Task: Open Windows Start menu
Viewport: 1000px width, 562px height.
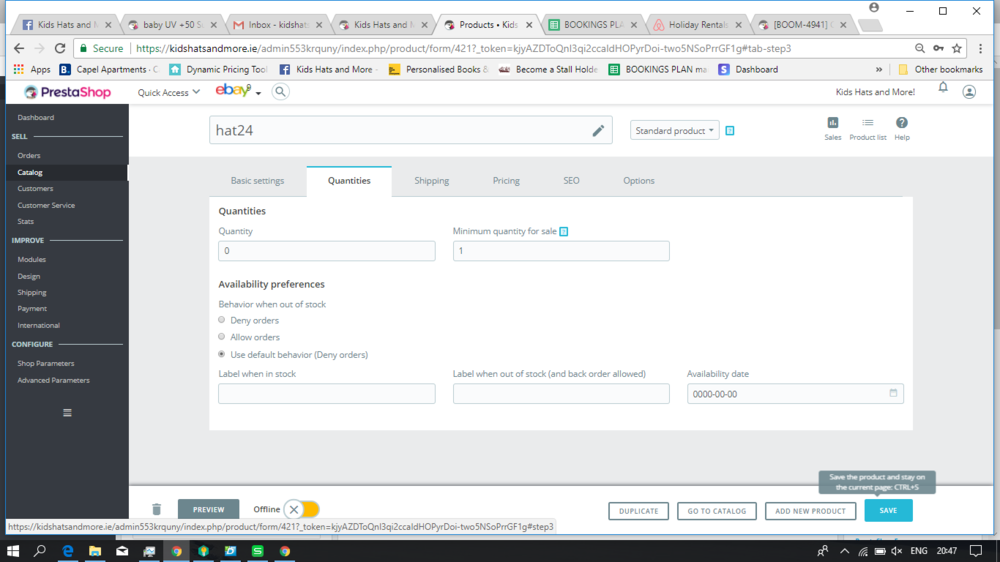Action: point(13,551)
